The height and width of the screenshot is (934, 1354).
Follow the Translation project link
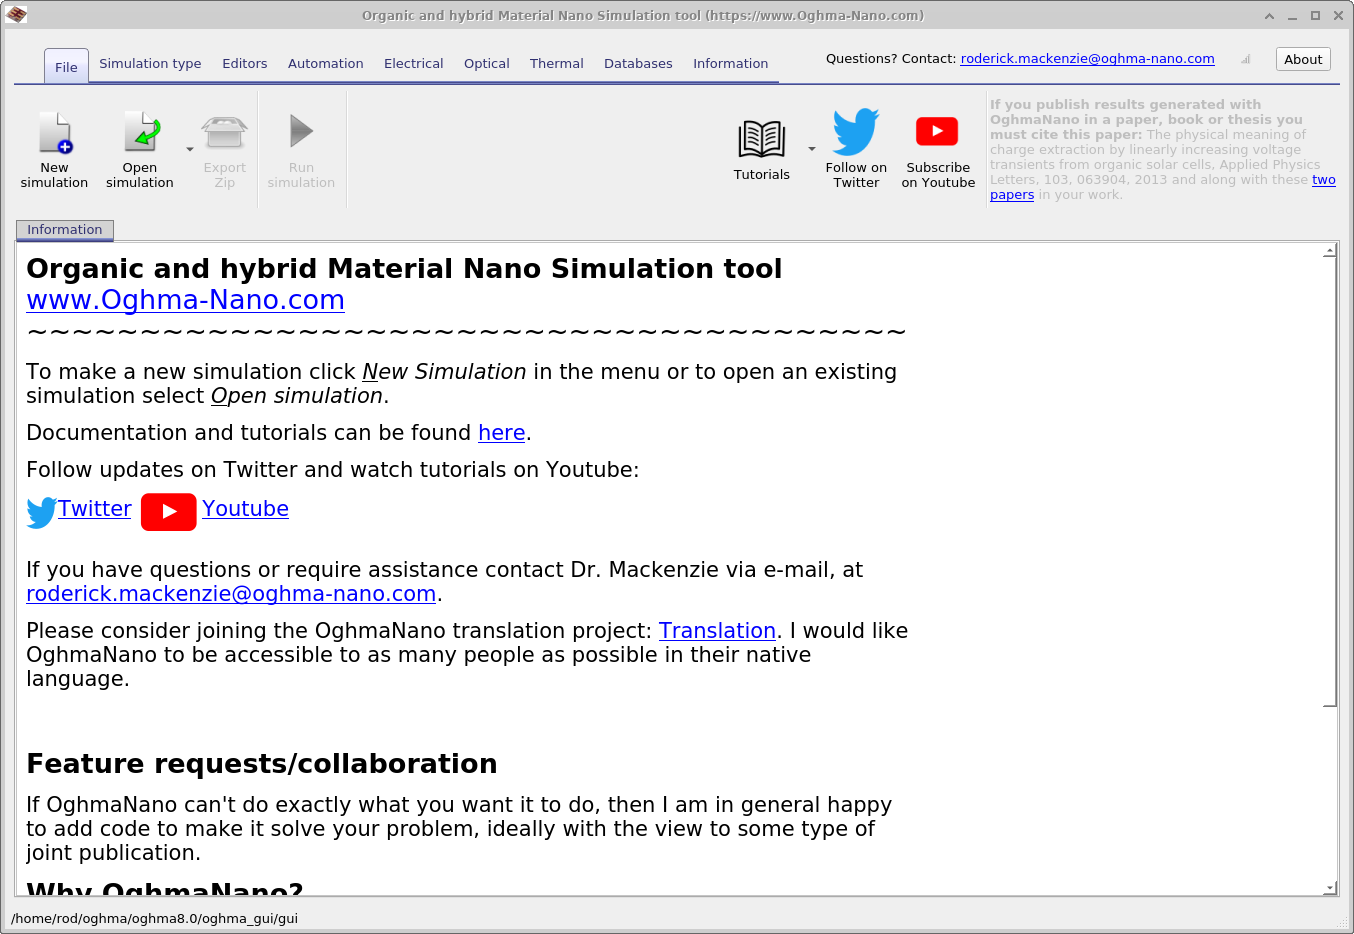717,631
